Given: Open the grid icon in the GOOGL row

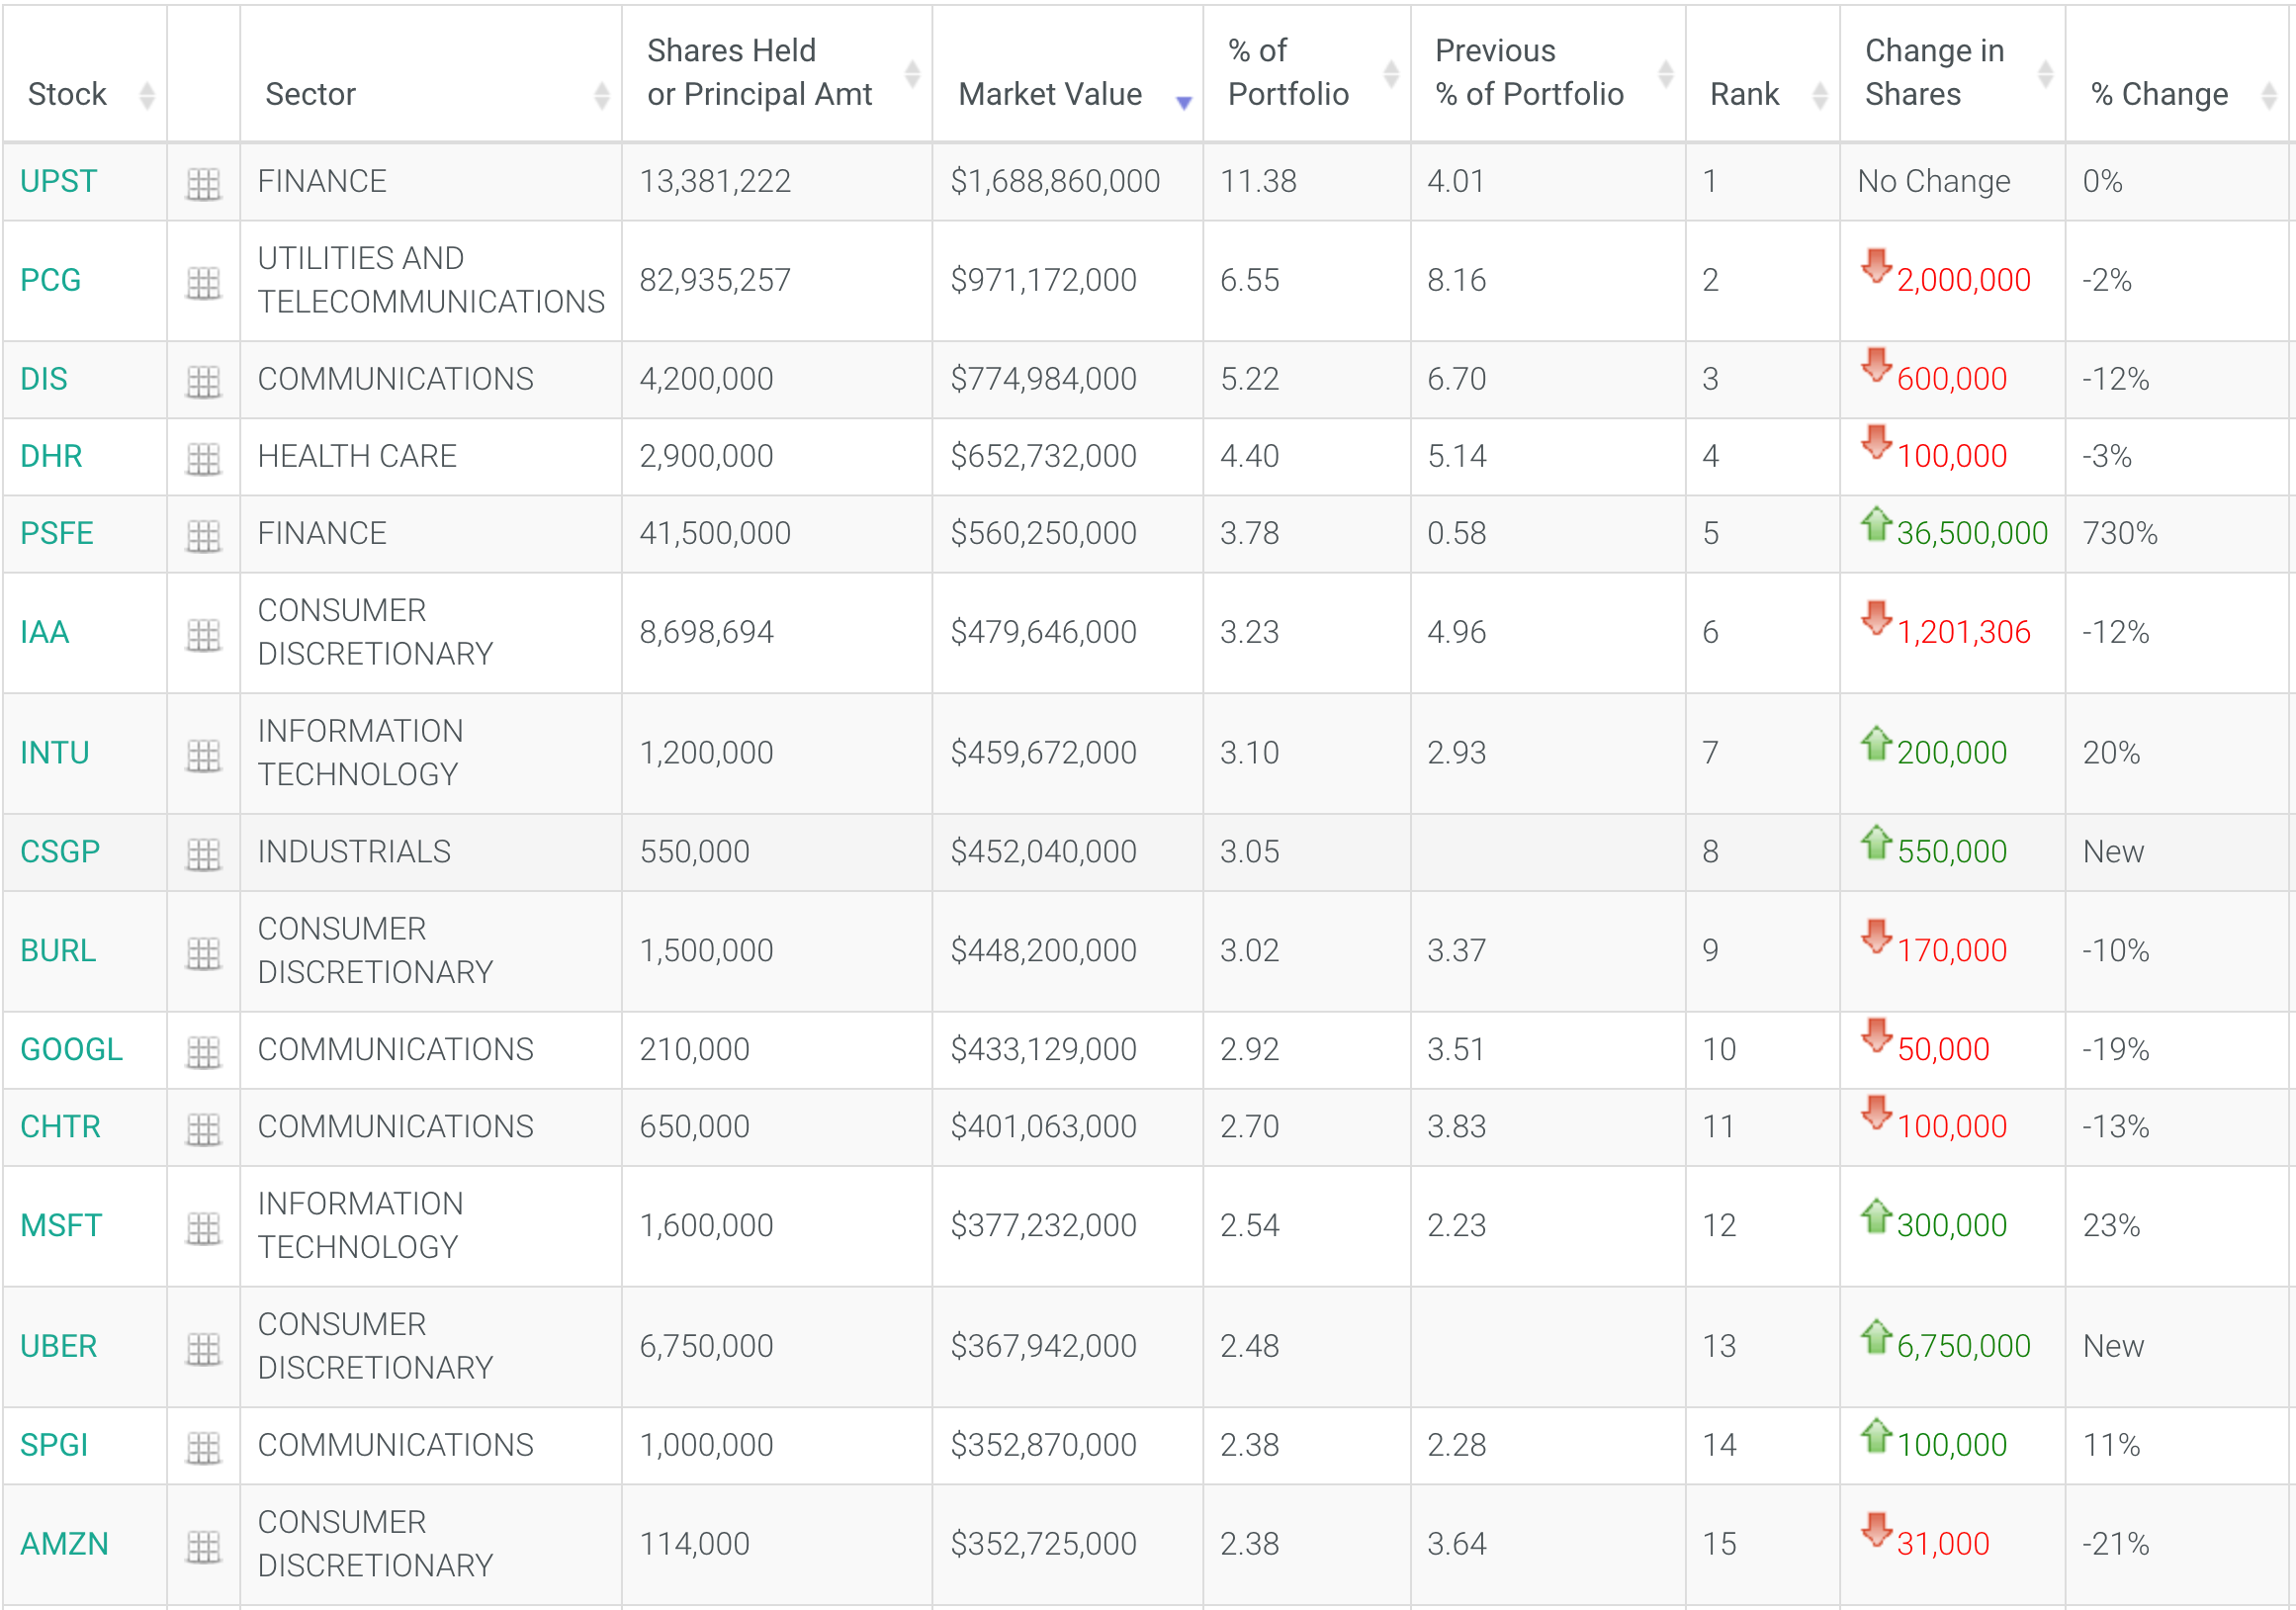Looking at the screenshot, I should coord(203,1051).
